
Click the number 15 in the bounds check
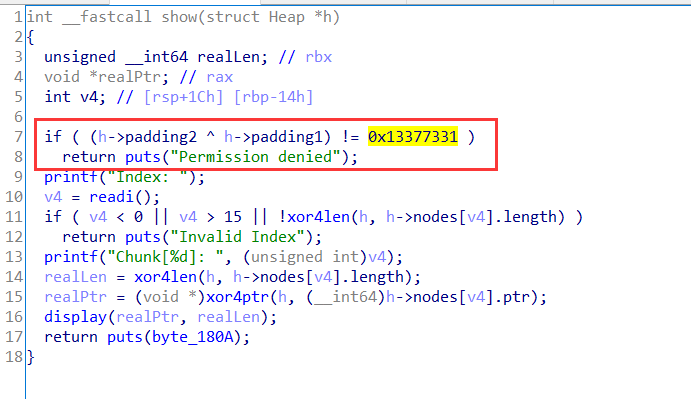233,217
